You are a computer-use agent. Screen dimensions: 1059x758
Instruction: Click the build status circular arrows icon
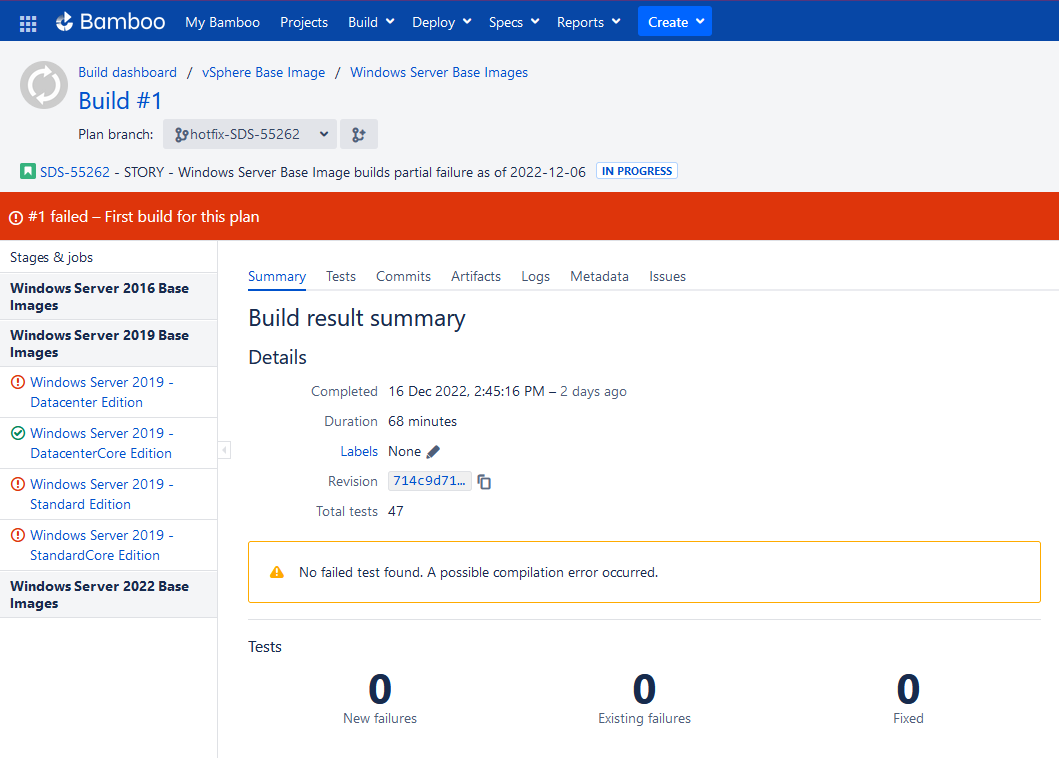click(44, 85)
